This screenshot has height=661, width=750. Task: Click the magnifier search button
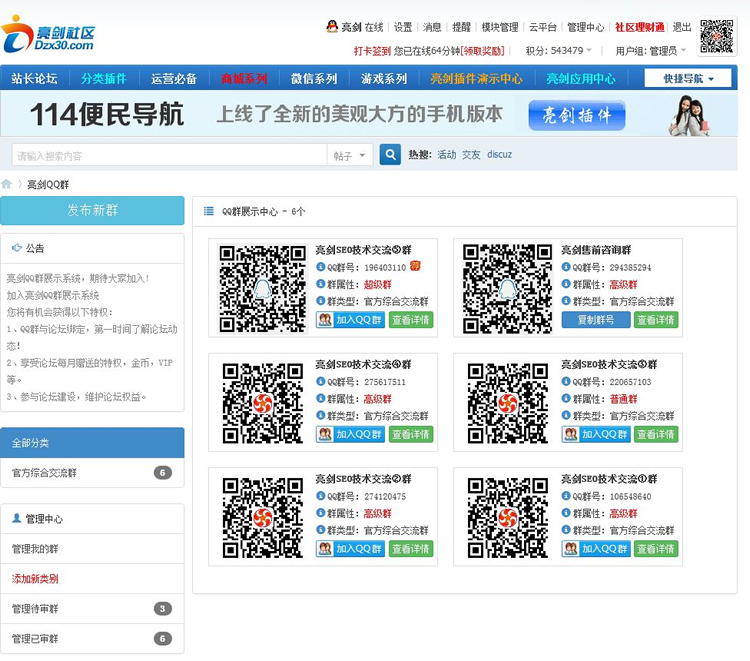click(390, 154)
